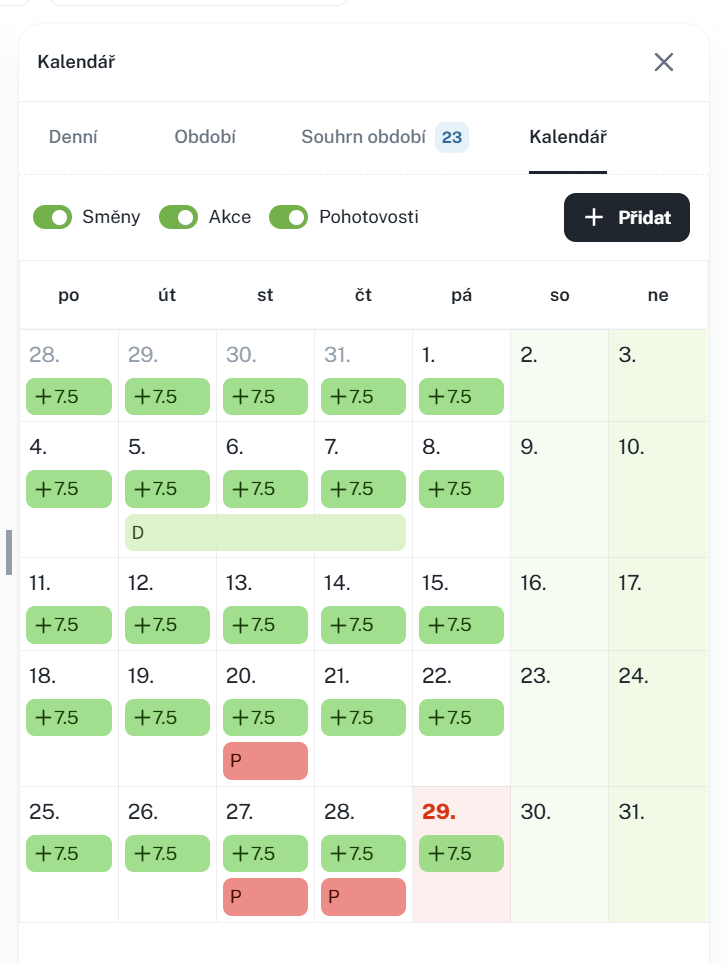The width and height of the screenshot is (727, 964).
Task: Select the +7.5 shift on the 4th
Action: [x=69, y=489]
